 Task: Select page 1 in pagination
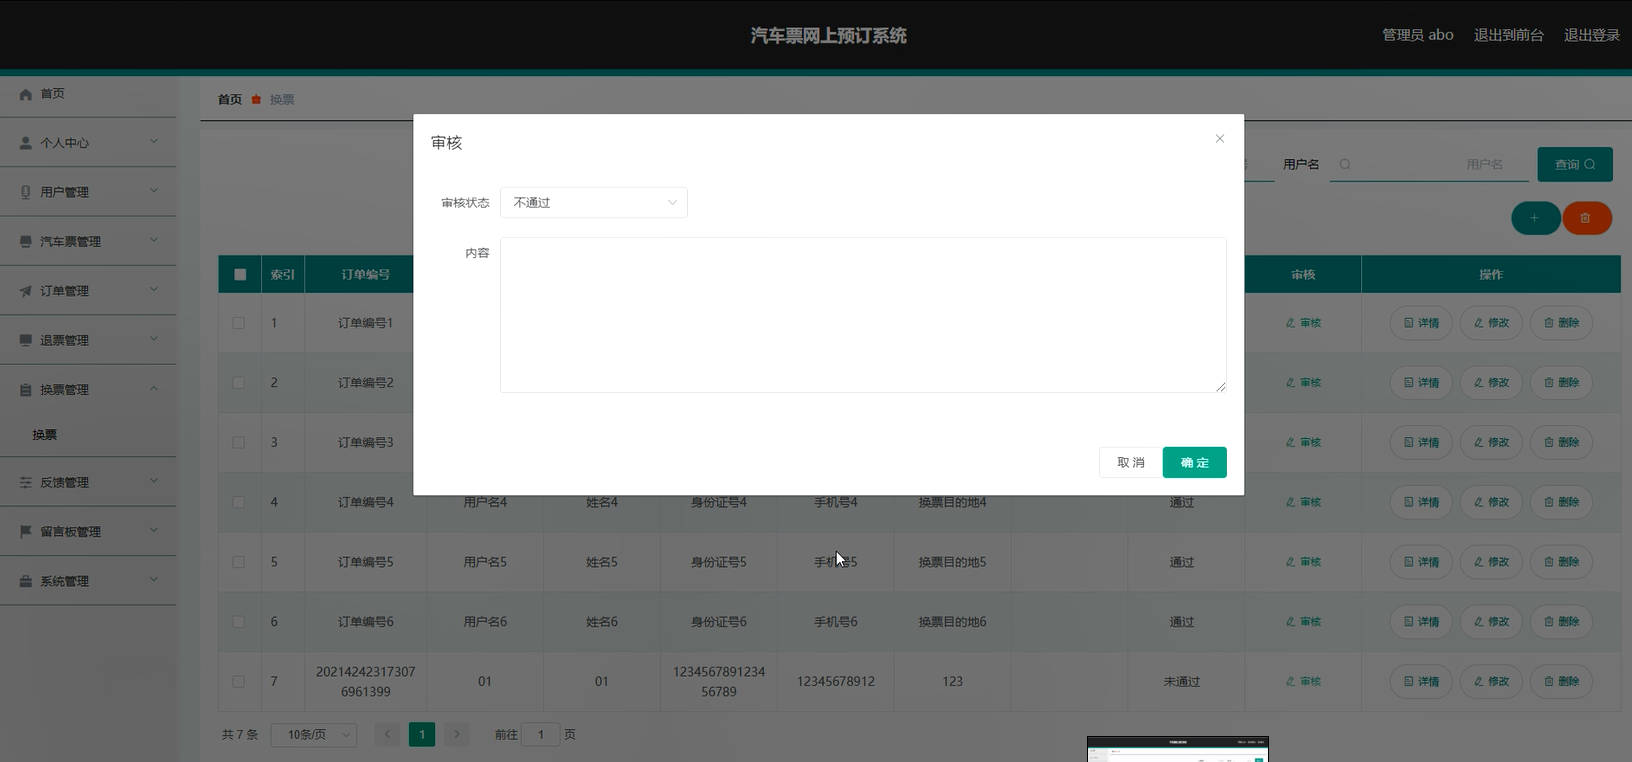tap(422, 735)
